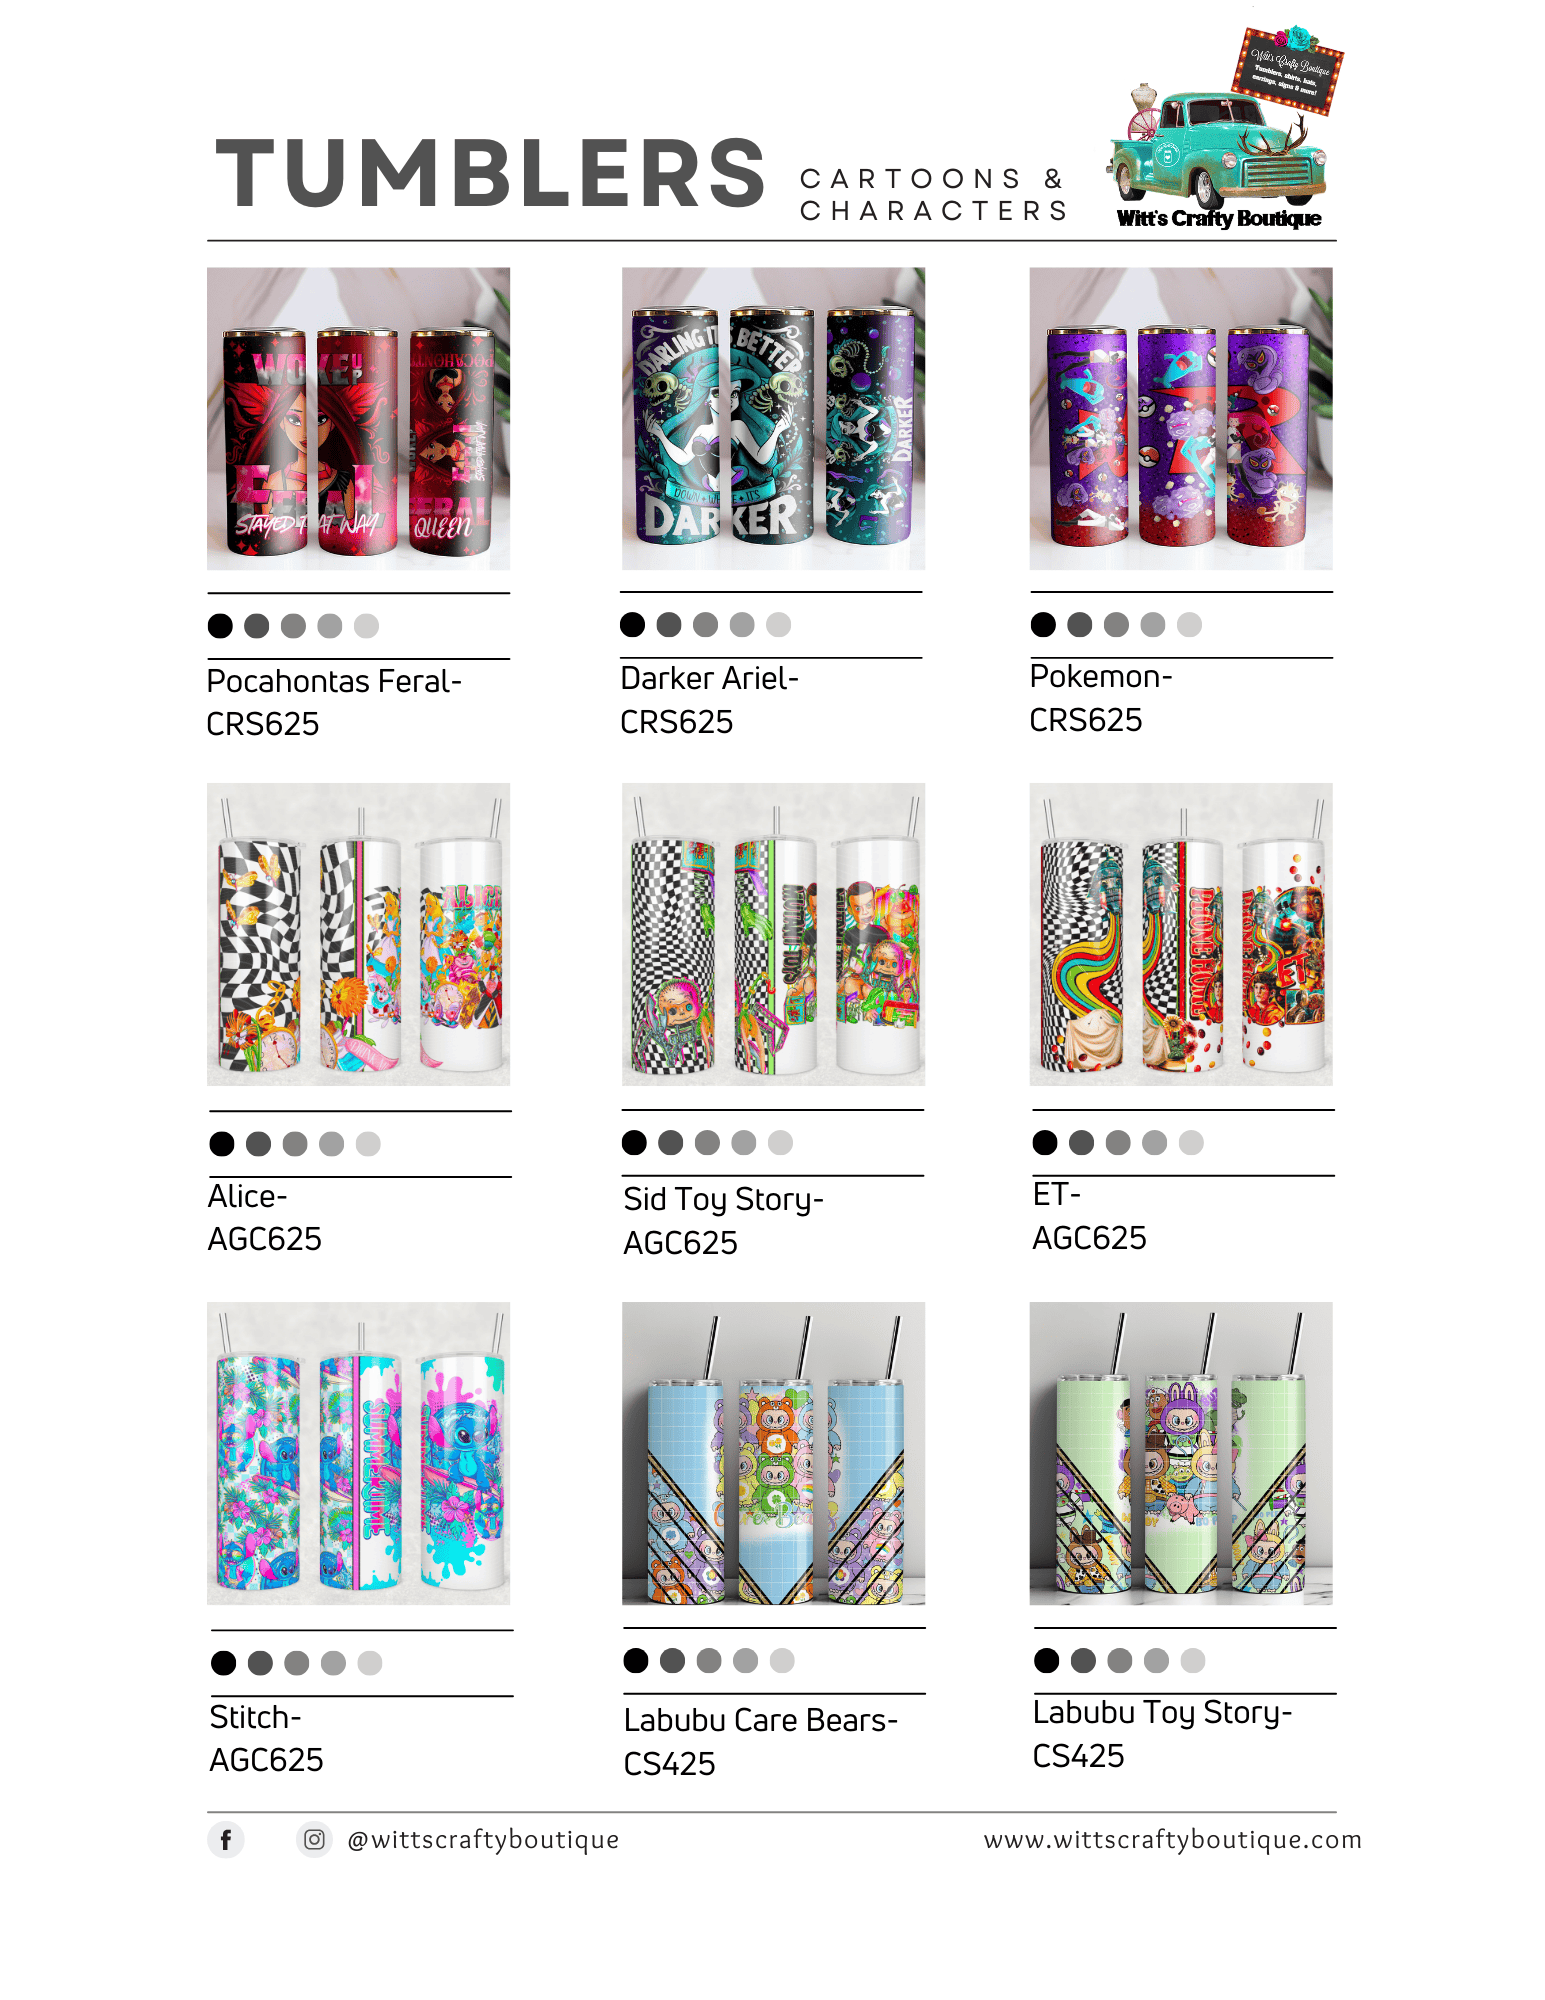The width and height of the screenshot is (1545, 2000).
Task: Click the Facebook icon in the footer
Action: coord(226,1839)
